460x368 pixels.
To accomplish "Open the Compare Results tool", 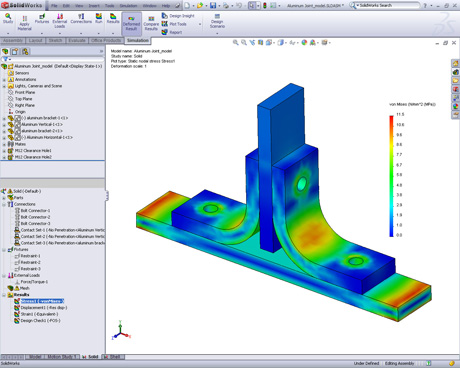I will point(151,23).
